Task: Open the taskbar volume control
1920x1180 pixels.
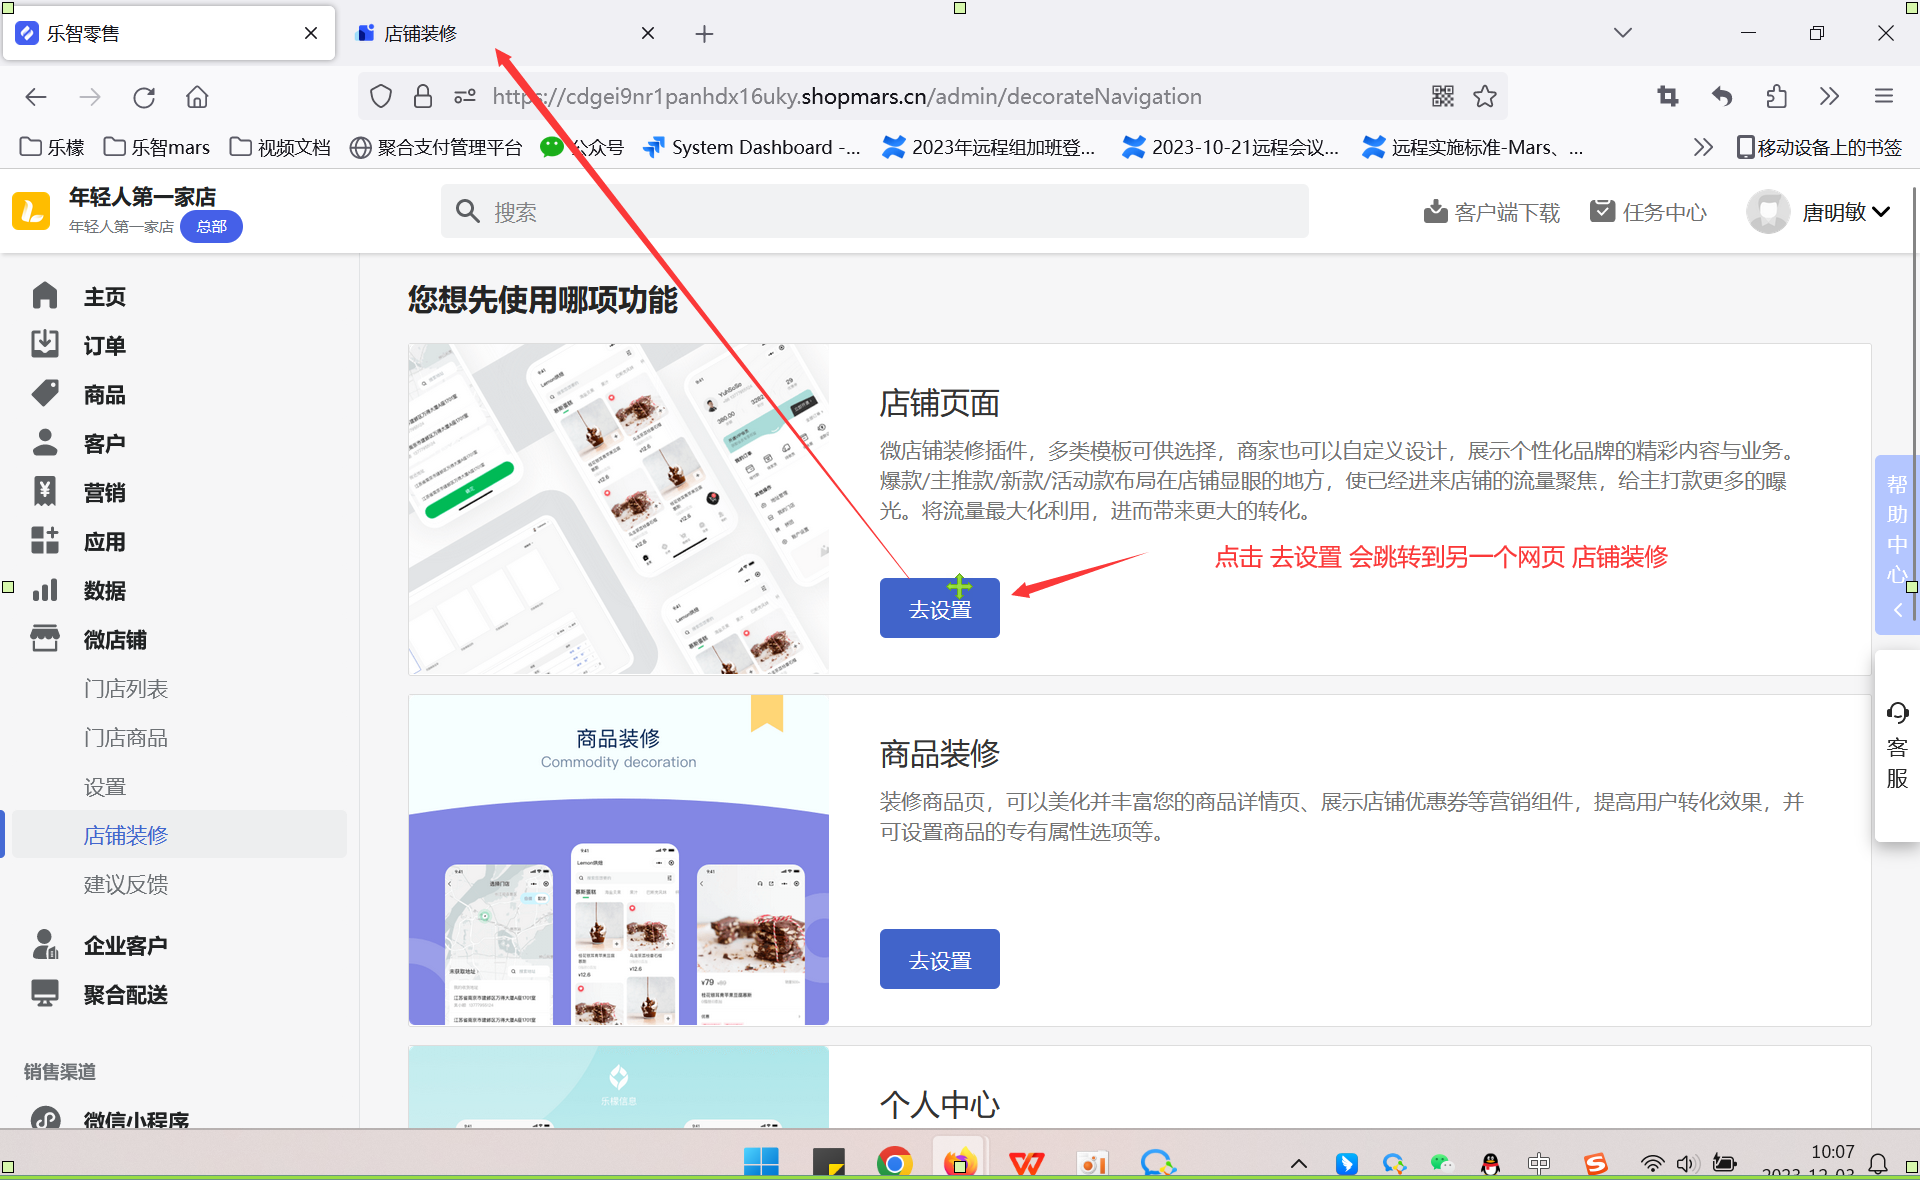Action: coord(1687,1163)
